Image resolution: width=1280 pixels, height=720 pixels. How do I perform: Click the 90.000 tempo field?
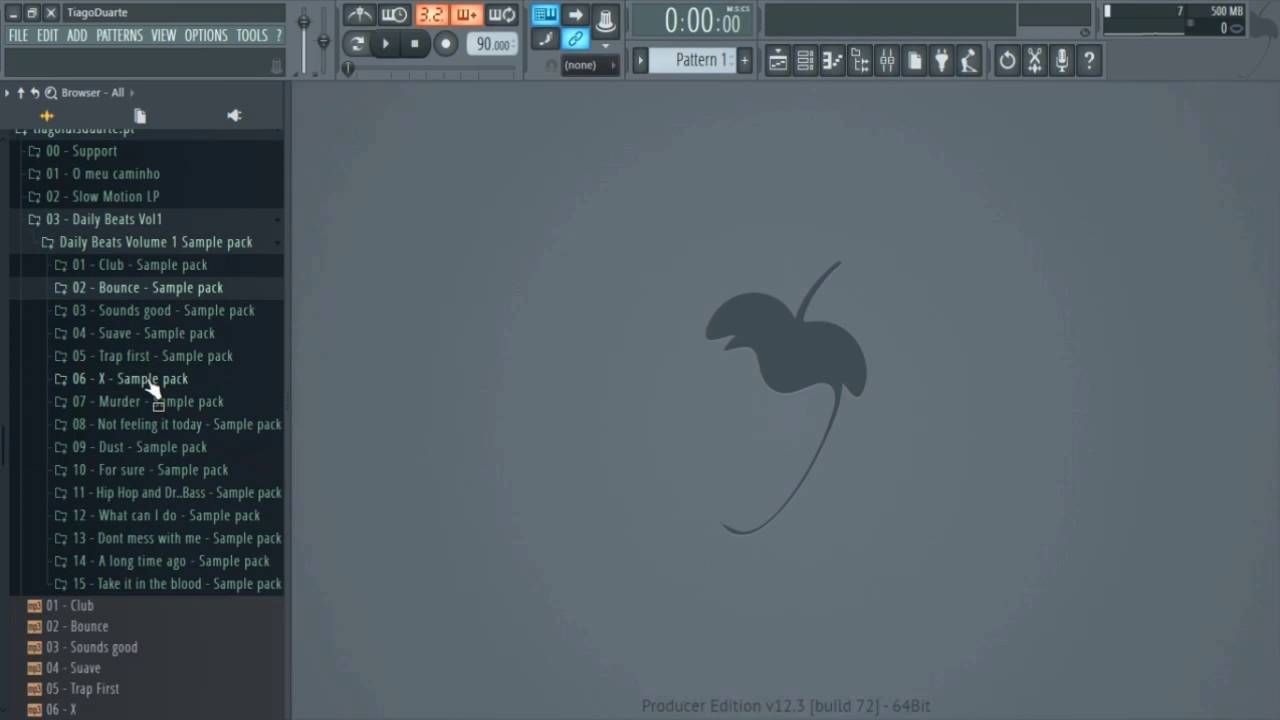493,44
